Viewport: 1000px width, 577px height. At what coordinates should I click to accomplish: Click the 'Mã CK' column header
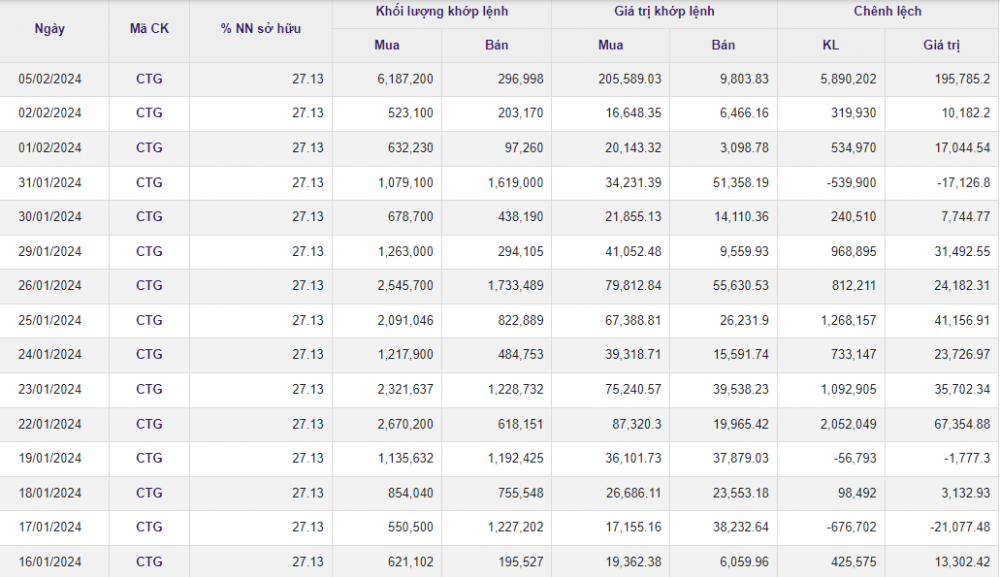149,29
